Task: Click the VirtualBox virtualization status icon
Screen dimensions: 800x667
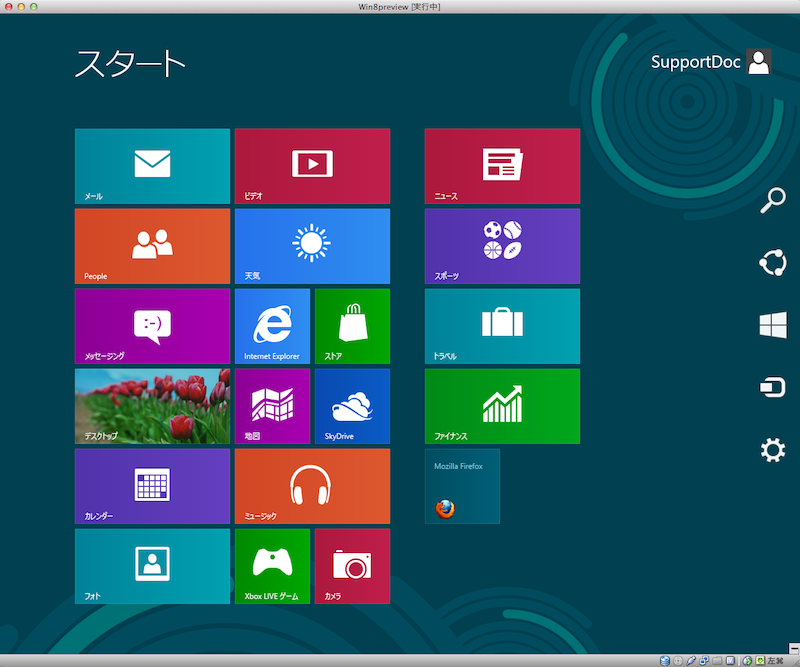Action: [x=731, y=661]
